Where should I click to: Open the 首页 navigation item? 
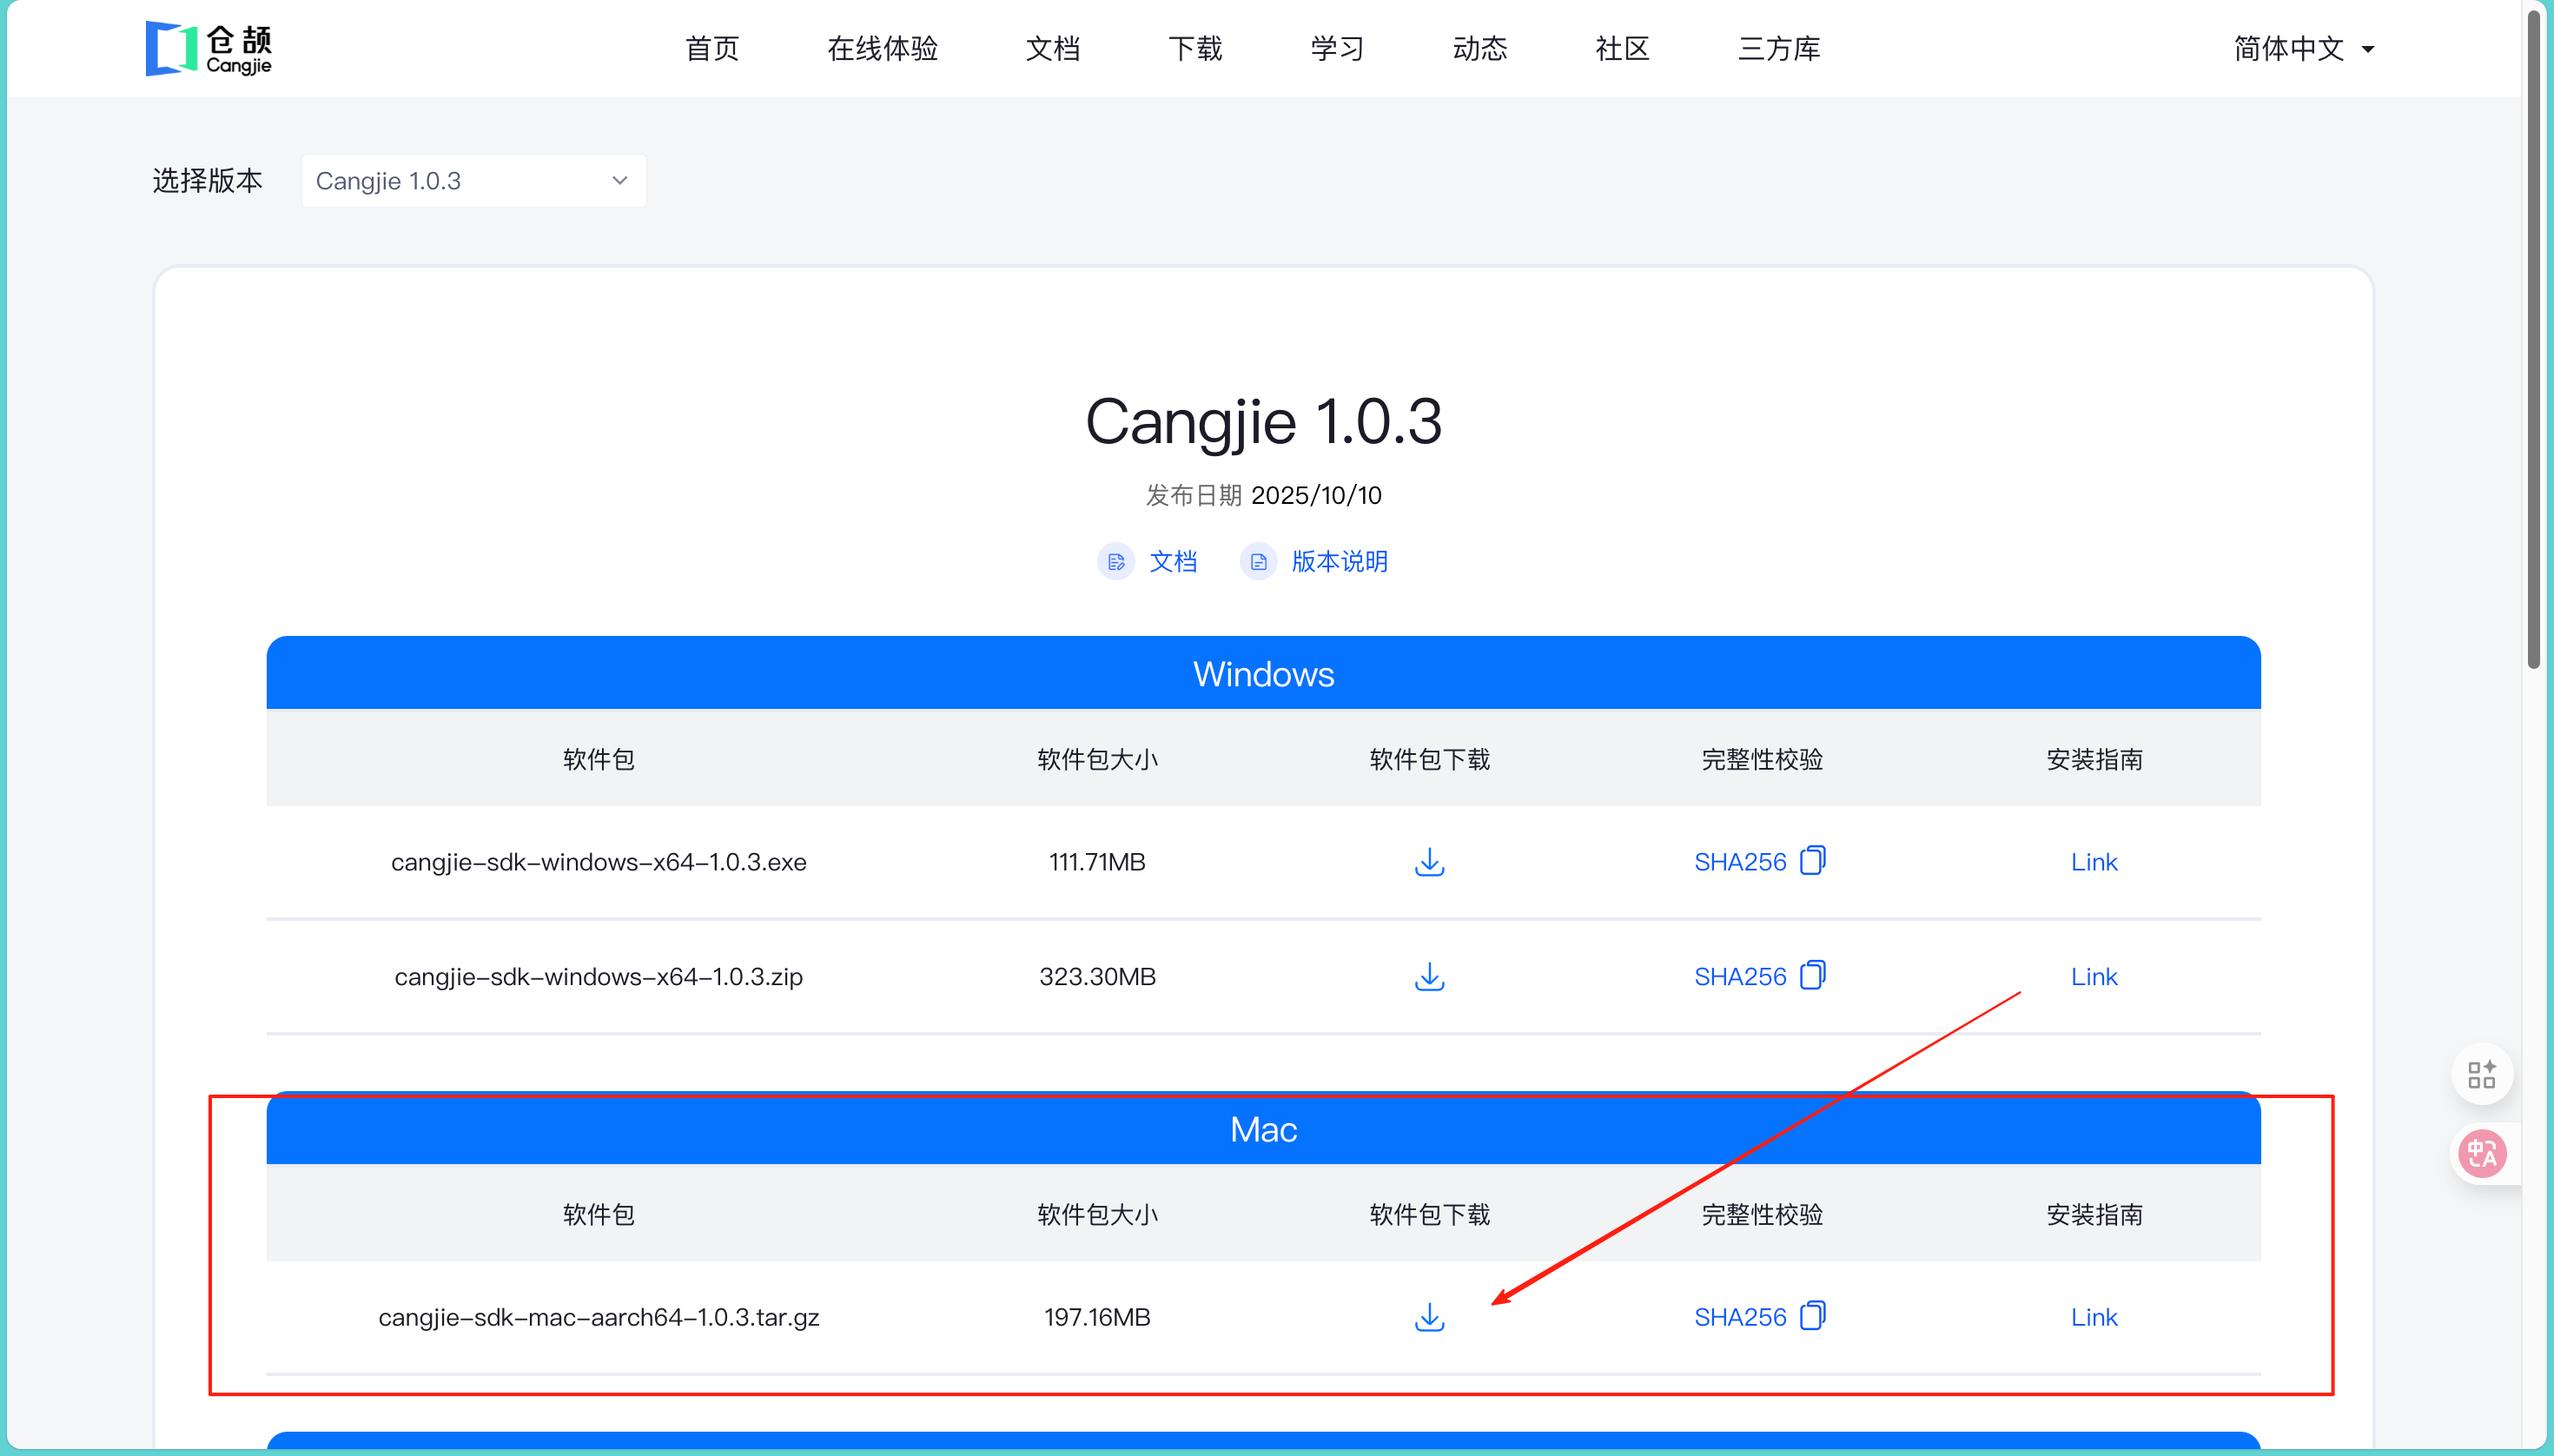(x=712, y=48)
